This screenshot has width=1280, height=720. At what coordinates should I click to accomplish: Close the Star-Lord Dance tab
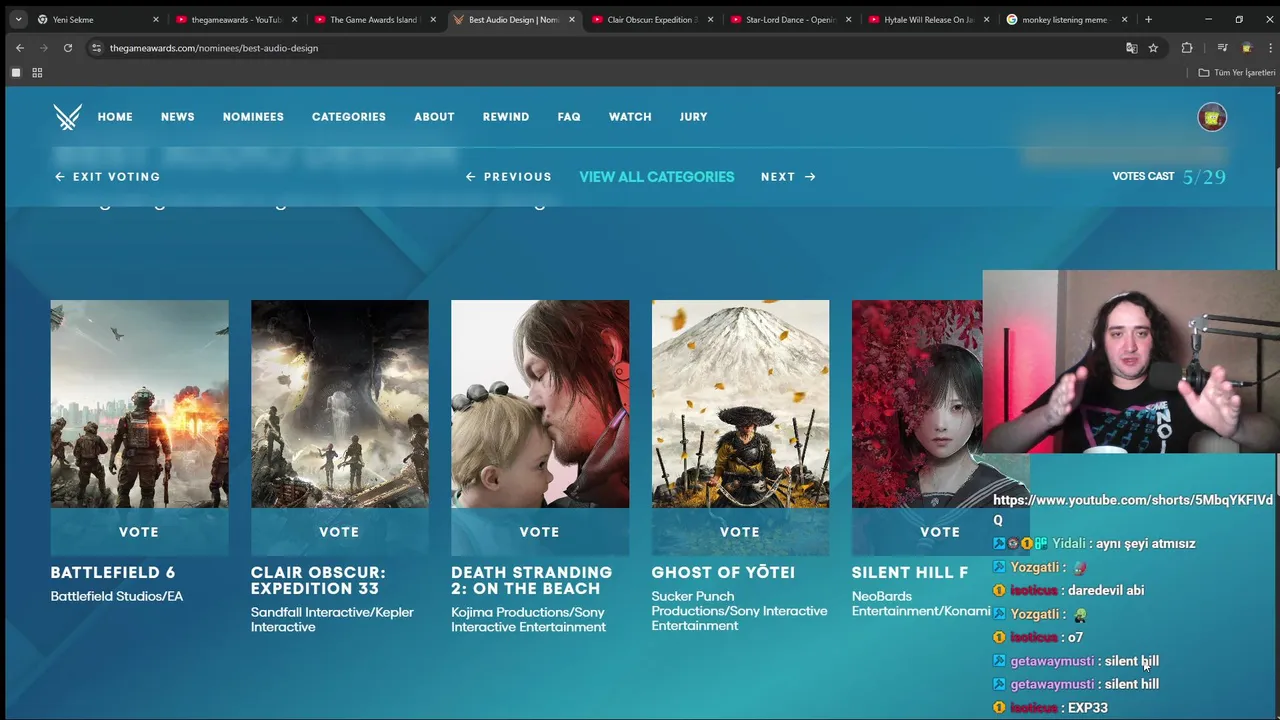[848, 19]
